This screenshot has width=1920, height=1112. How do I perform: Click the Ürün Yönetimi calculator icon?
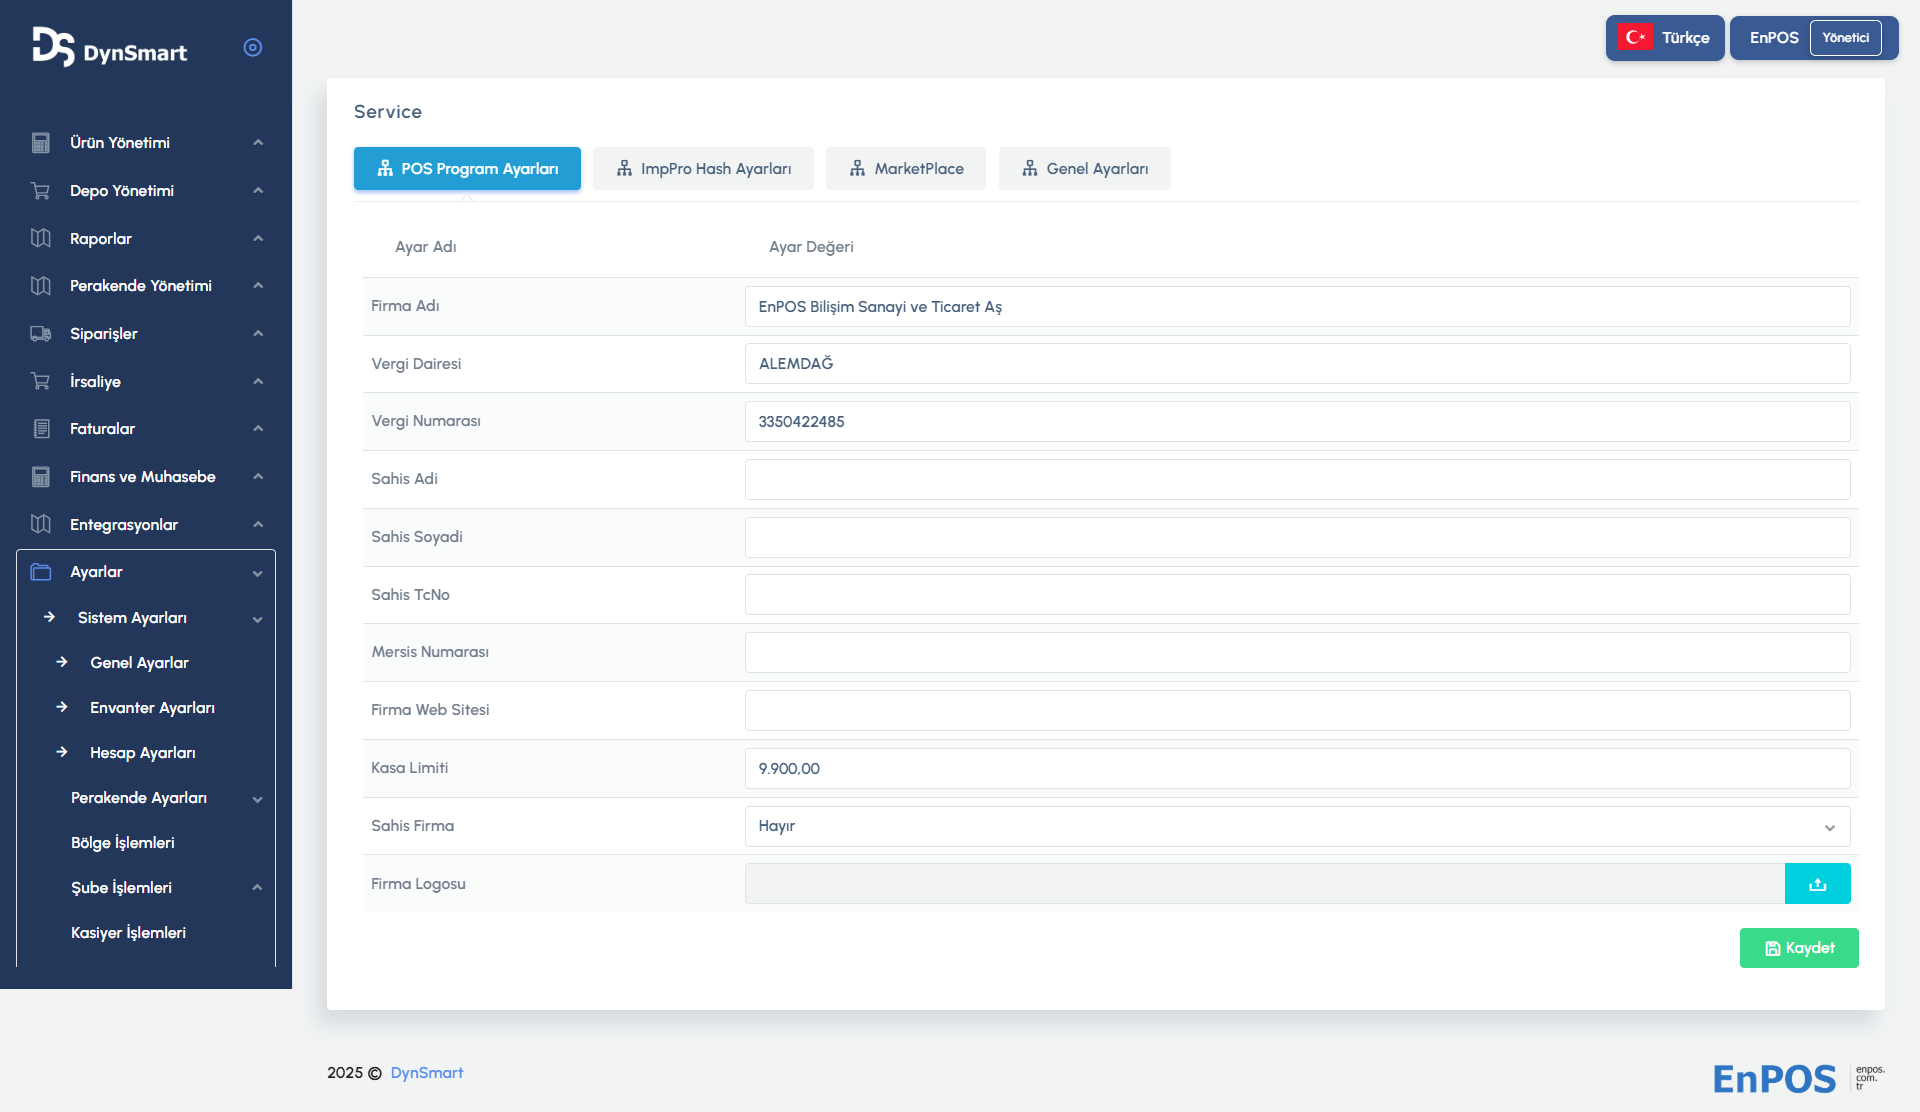click(x=41, y=143)
